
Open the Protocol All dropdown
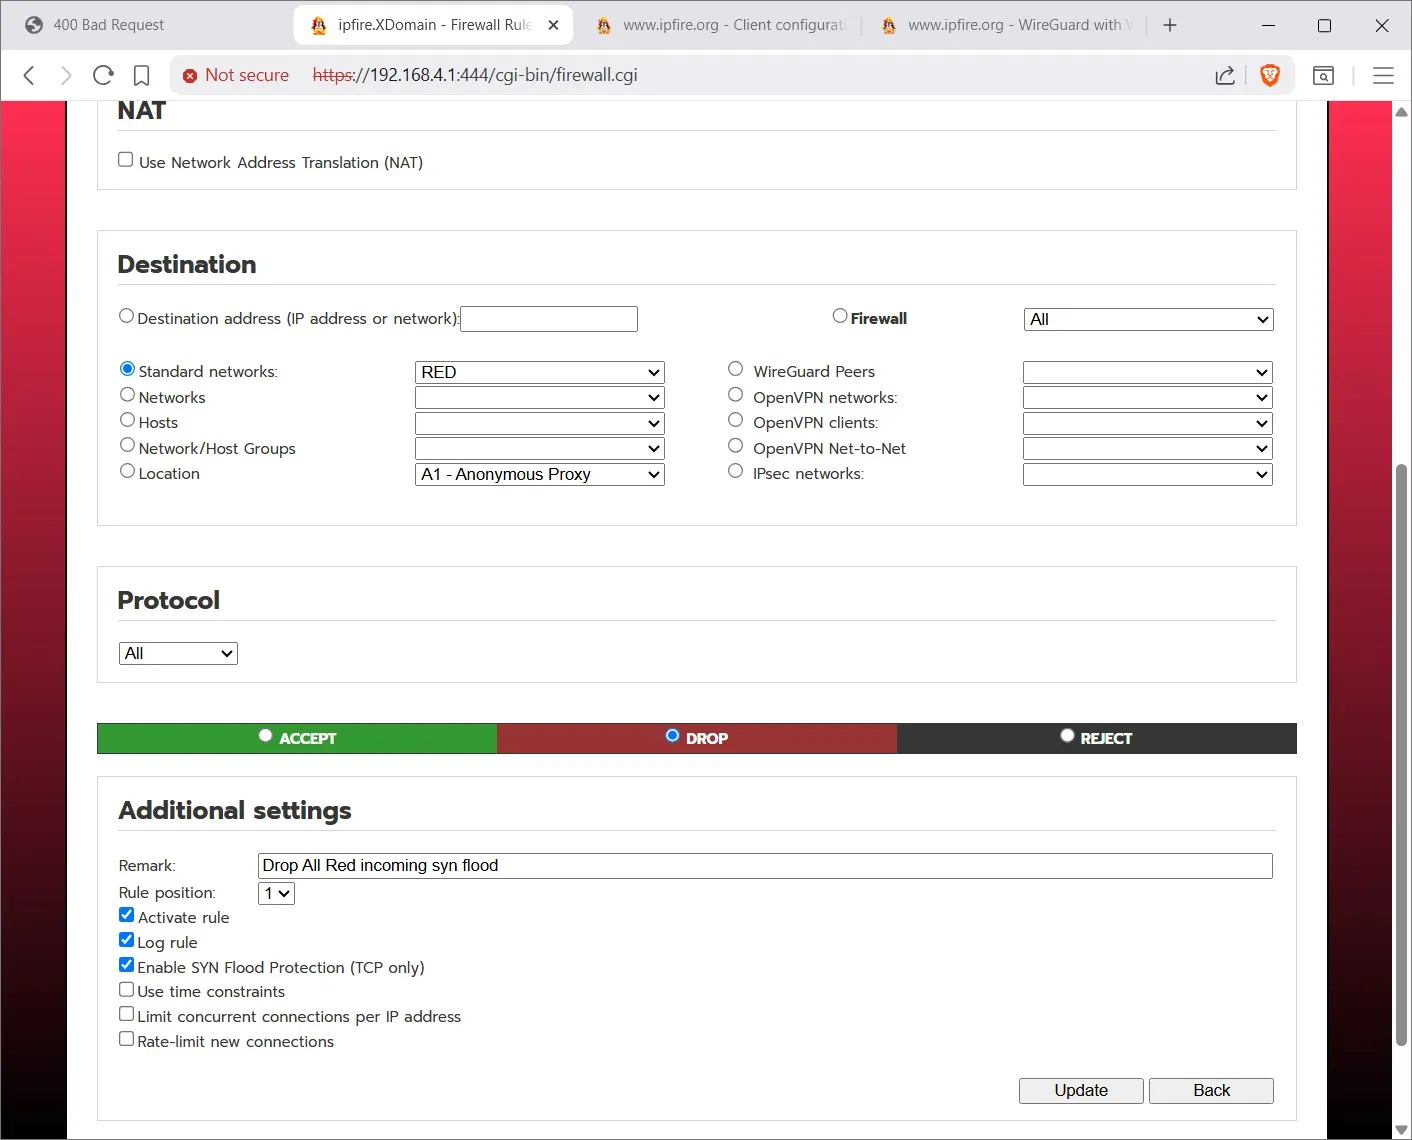[x=178, y=653]
